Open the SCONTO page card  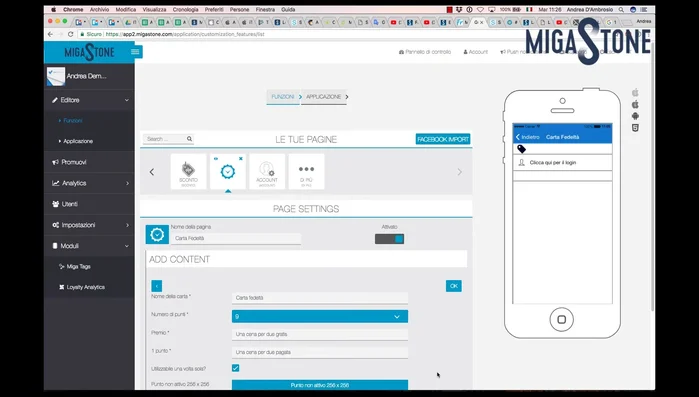click(x=188, y=172)
